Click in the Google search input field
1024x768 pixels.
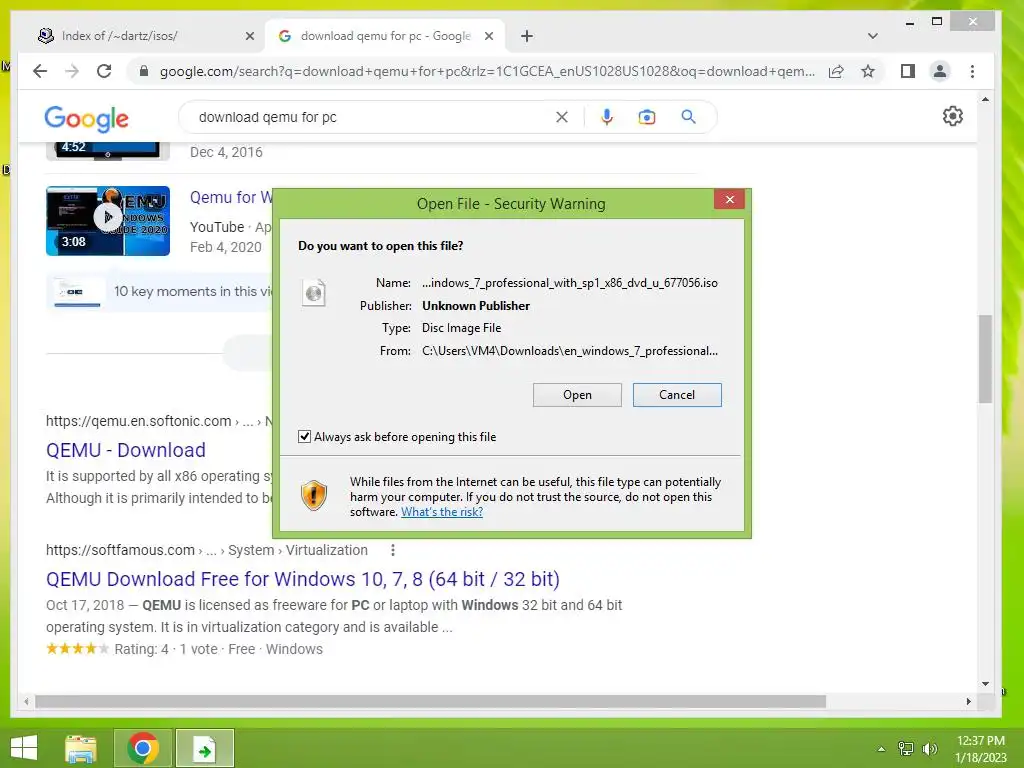[372, 117]
